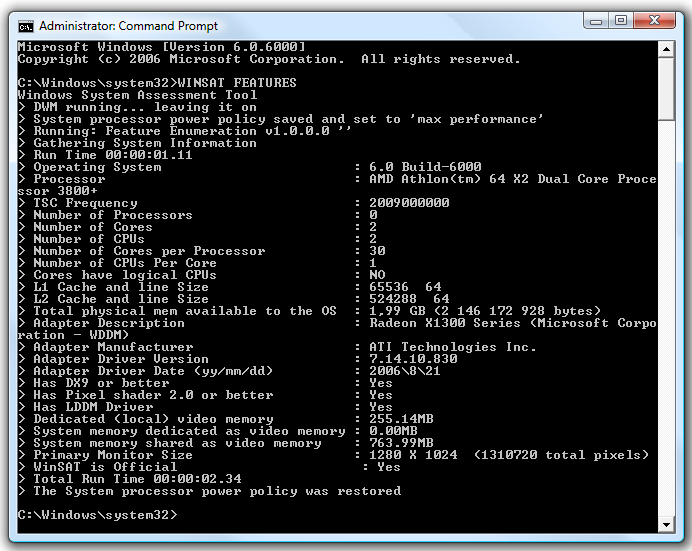Click the '1,99 GB (2 146 172 928 bytes)' value
The width and height of the screenshot is (692, 551).
[x=485, y=311]
